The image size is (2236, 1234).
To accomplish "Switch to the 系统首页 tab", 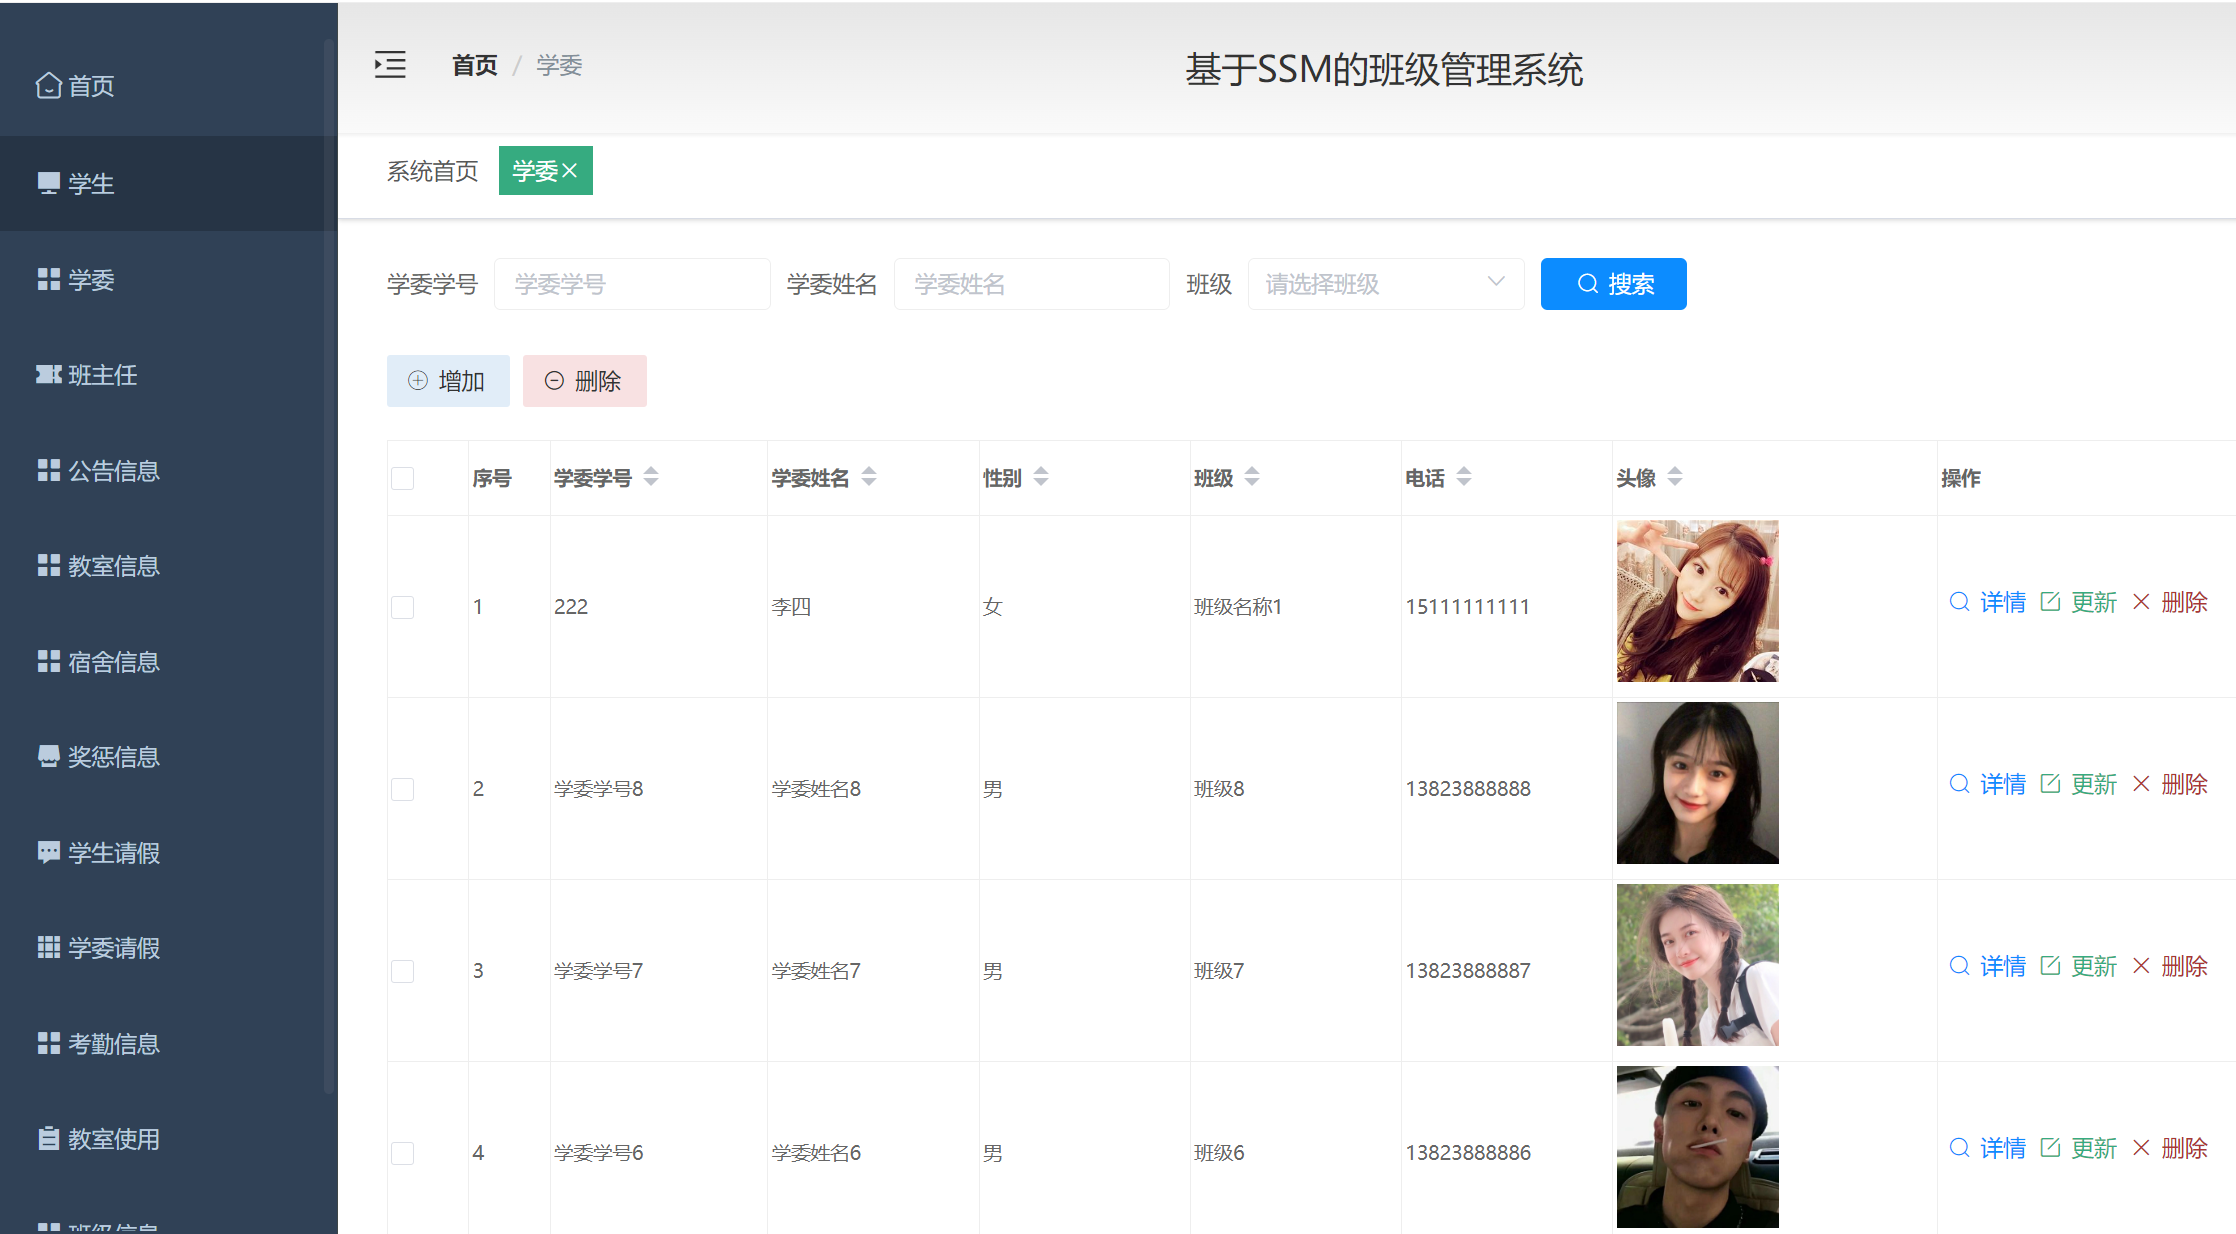I will 432,170.
